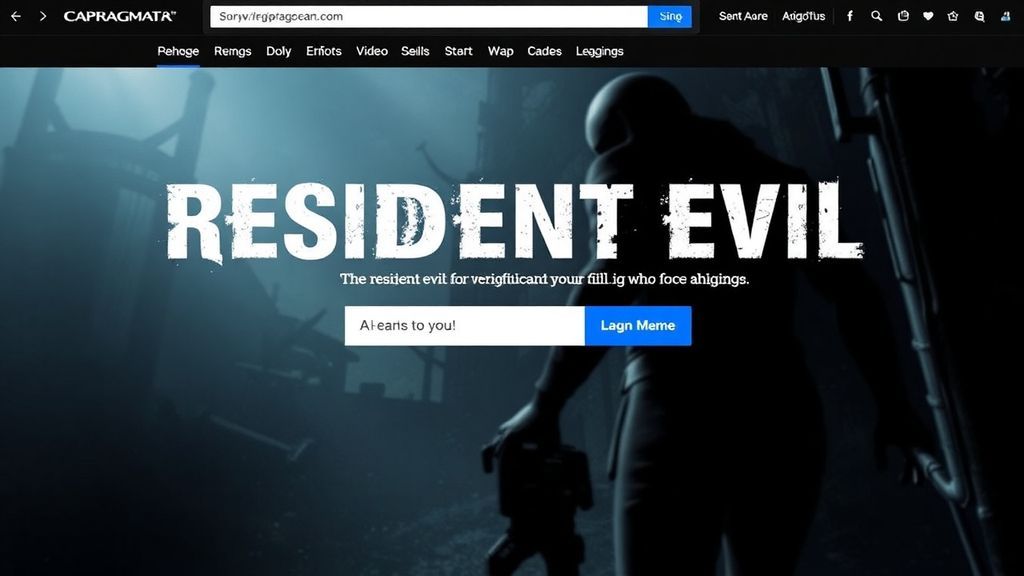Click the icon right of the star
The height and width of the screenshot is (576, 1024).
pos(979,16)
